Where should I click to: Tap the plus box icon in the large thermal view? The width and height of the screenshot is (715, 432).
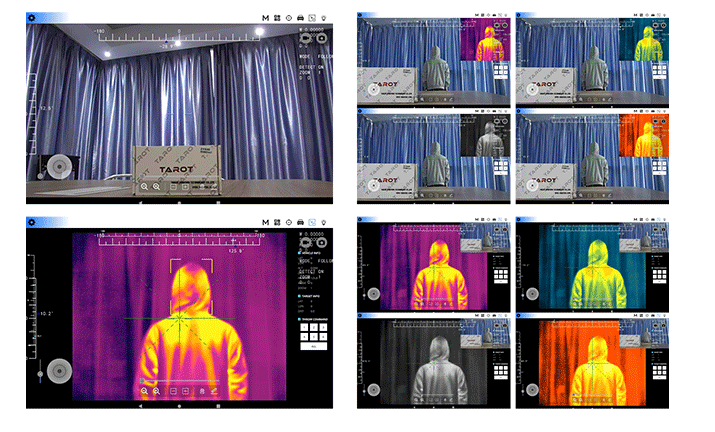(x=185, y=391)
